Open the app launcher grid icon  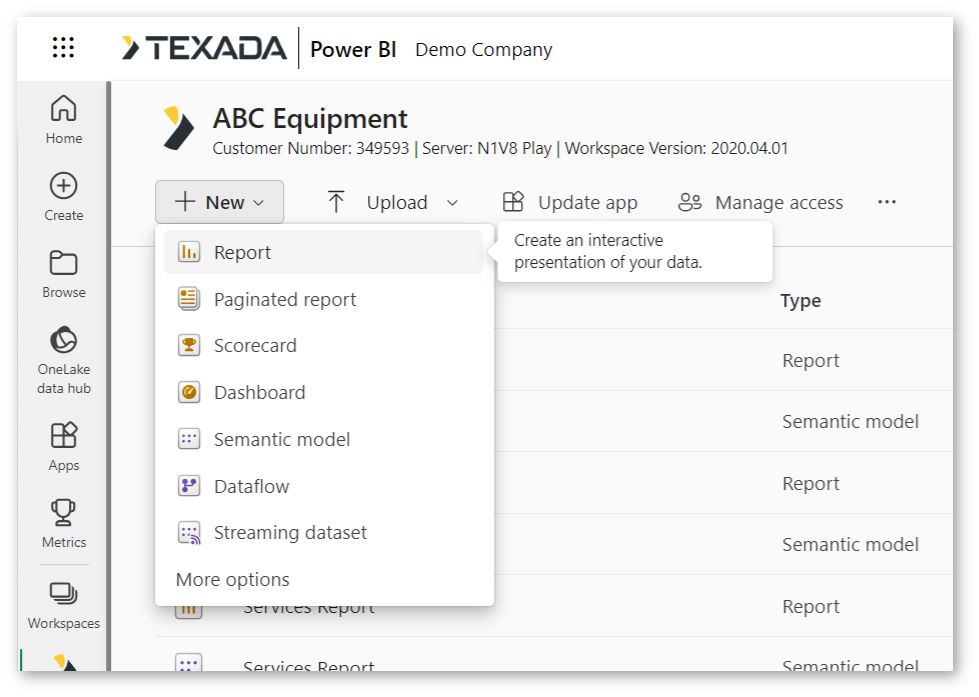[63, 47]
